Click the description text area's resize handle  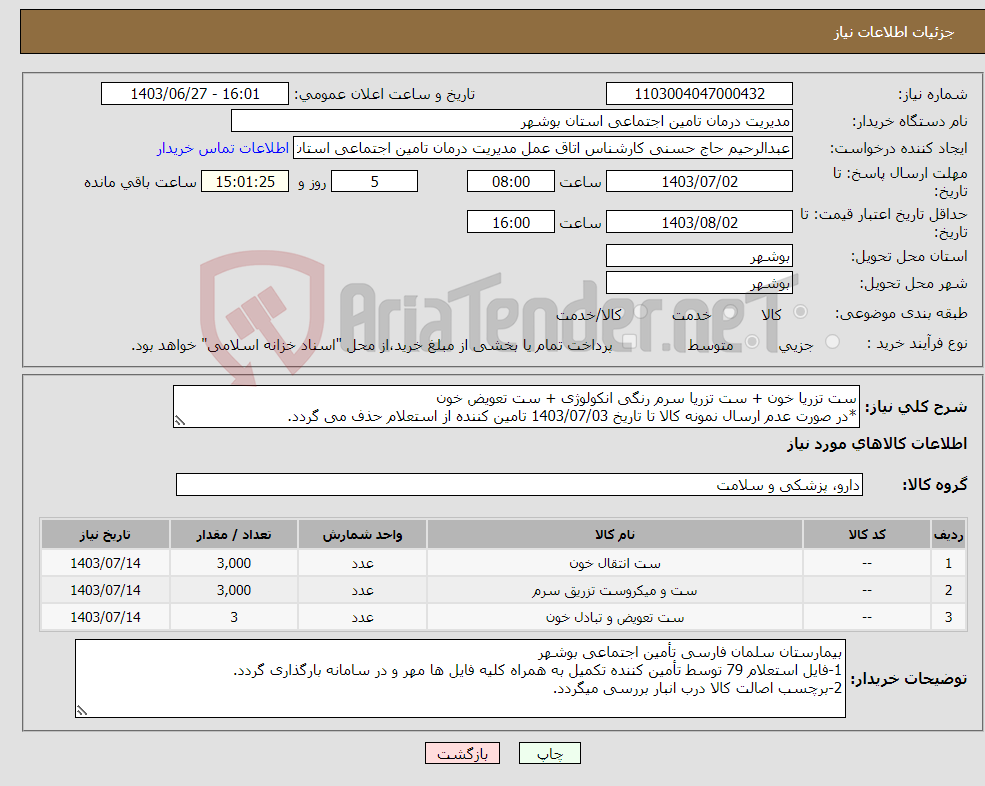point(180,421)
